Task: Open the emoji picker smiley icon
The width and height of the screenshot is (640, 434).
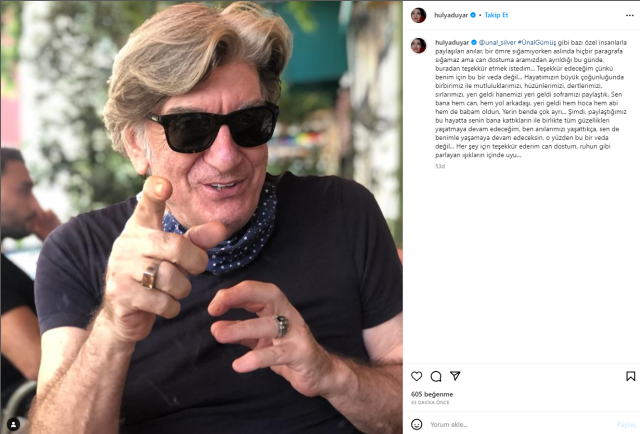Action: tap(416, 424)
